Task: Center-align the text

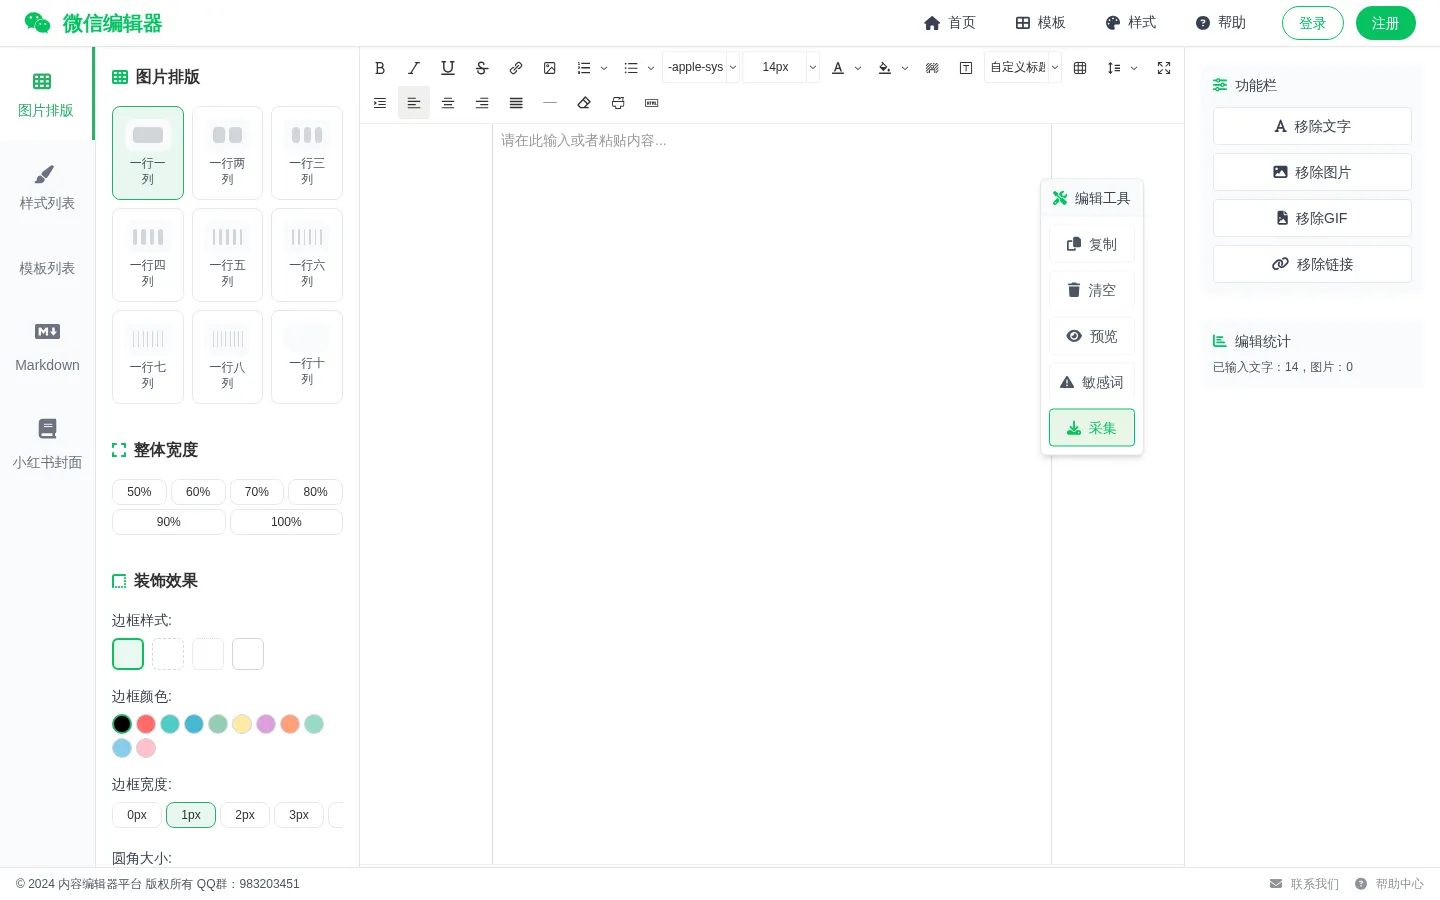Action: pyautogui.click(x=448, y=103)
